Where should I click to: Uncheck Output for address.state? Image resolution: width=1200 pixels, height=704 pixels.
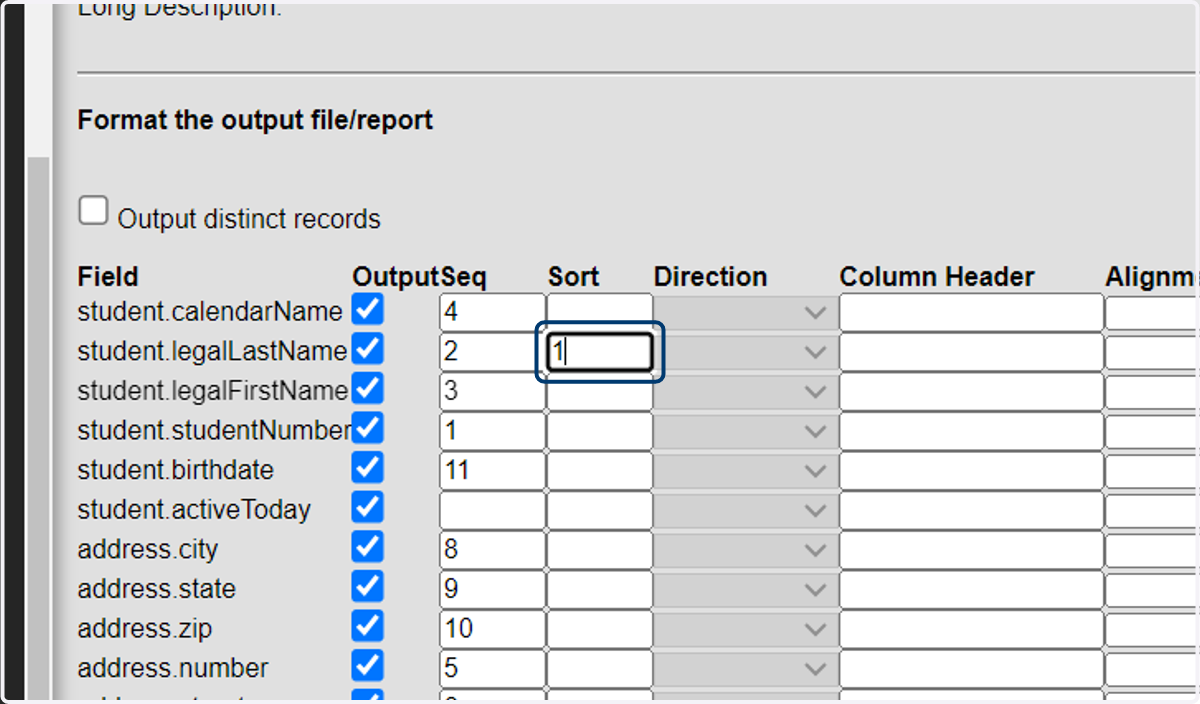pyautogui.click(x=368, y=586)
